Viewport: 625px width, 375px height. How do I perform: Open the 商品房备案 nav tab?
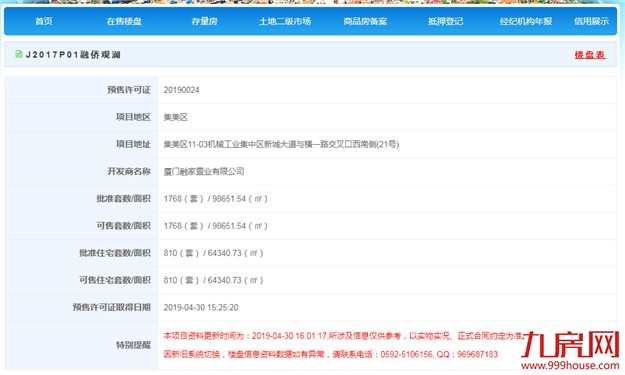[x=365, y=21]
